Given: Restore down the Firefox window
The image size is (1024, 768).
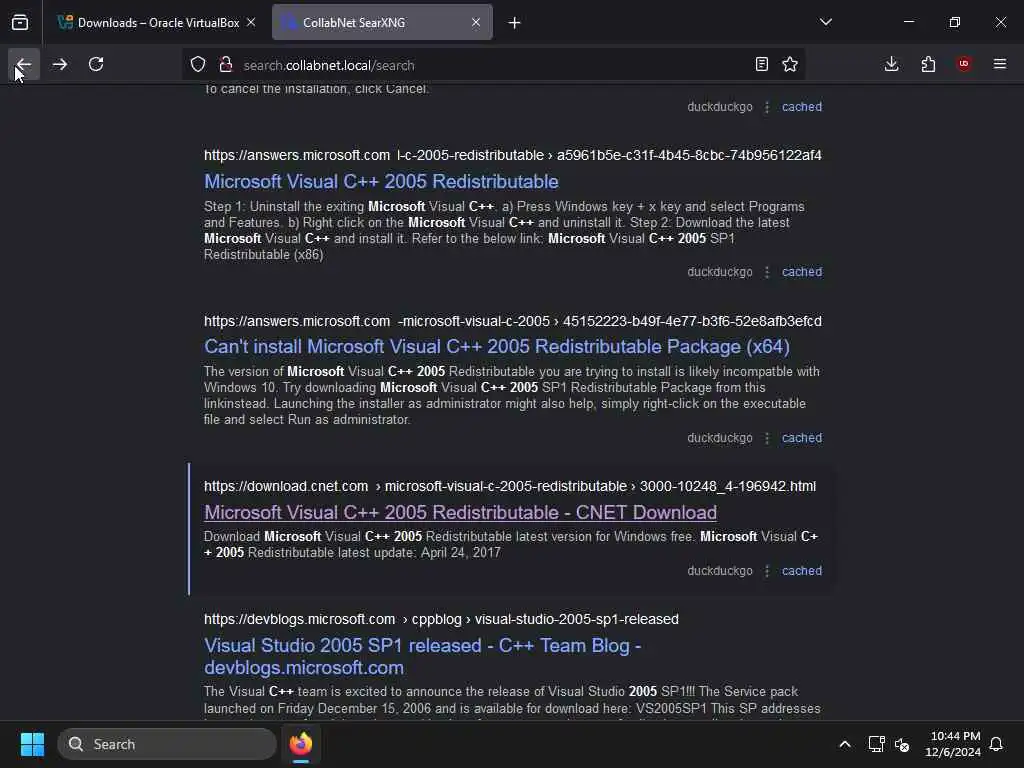Looking at the screenshot, I should click(x=955, y=22).
